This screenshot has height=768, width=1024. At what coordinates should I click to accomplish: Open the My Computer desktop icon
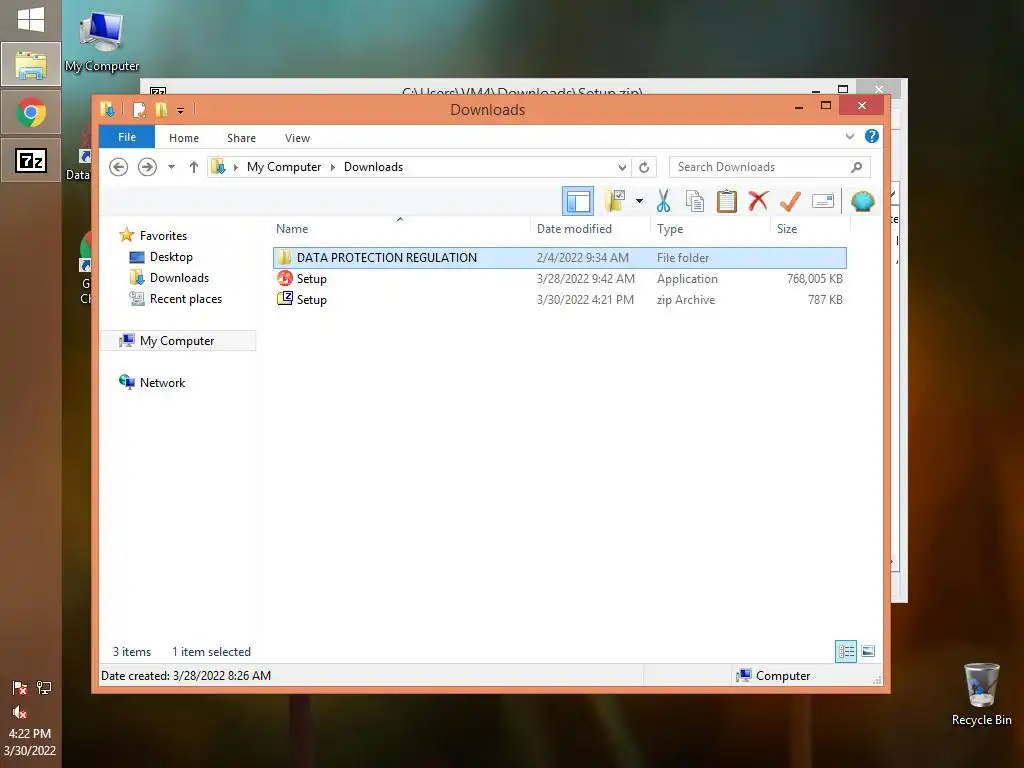tap(101, 41)
